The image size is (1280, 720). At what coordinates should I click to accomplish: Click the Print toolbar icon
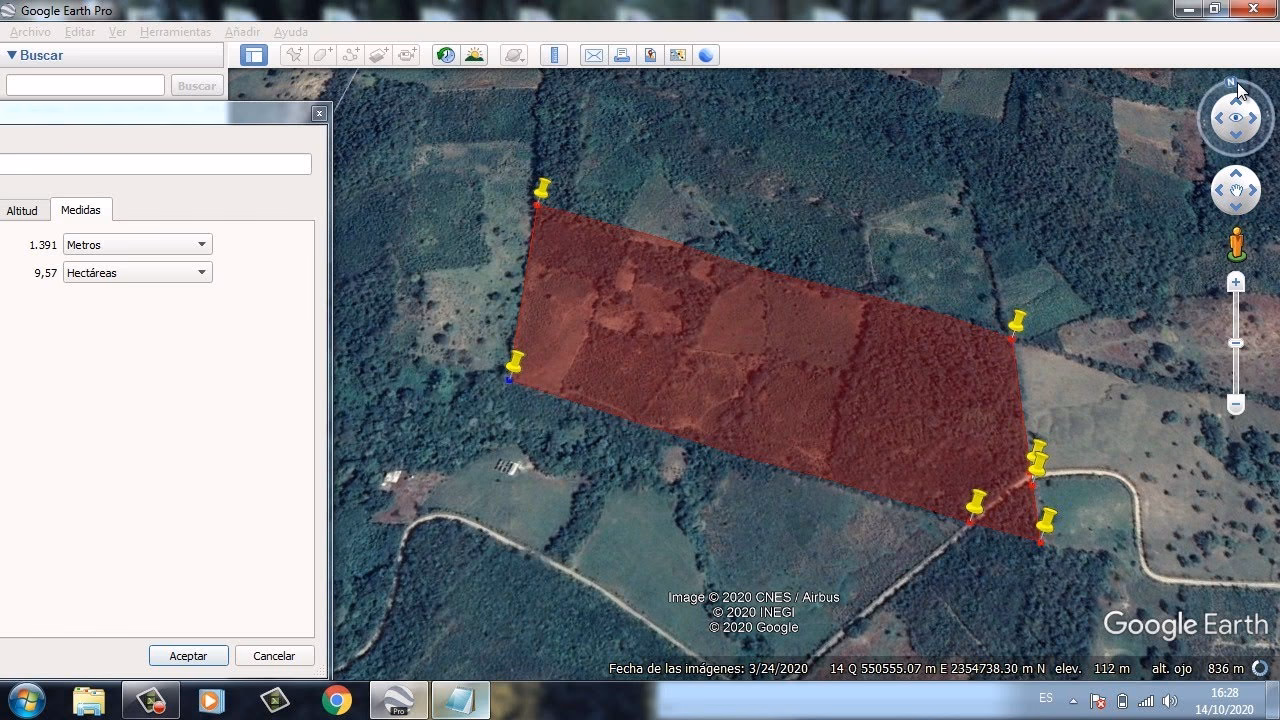point(622,55)
